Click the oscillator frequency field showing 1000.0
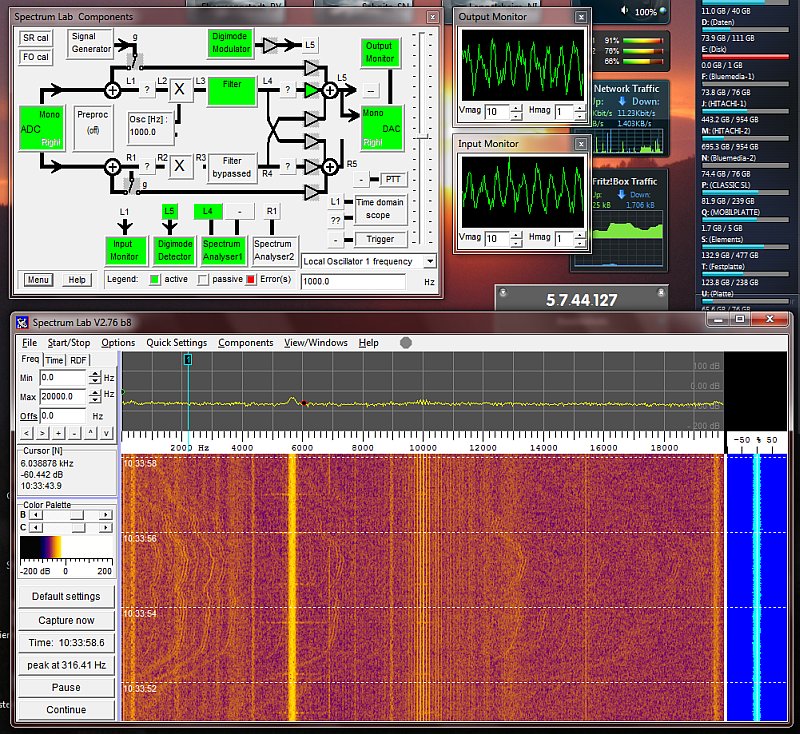The width and height of the screenshot is (800, 734). click(x=352, y=283)
